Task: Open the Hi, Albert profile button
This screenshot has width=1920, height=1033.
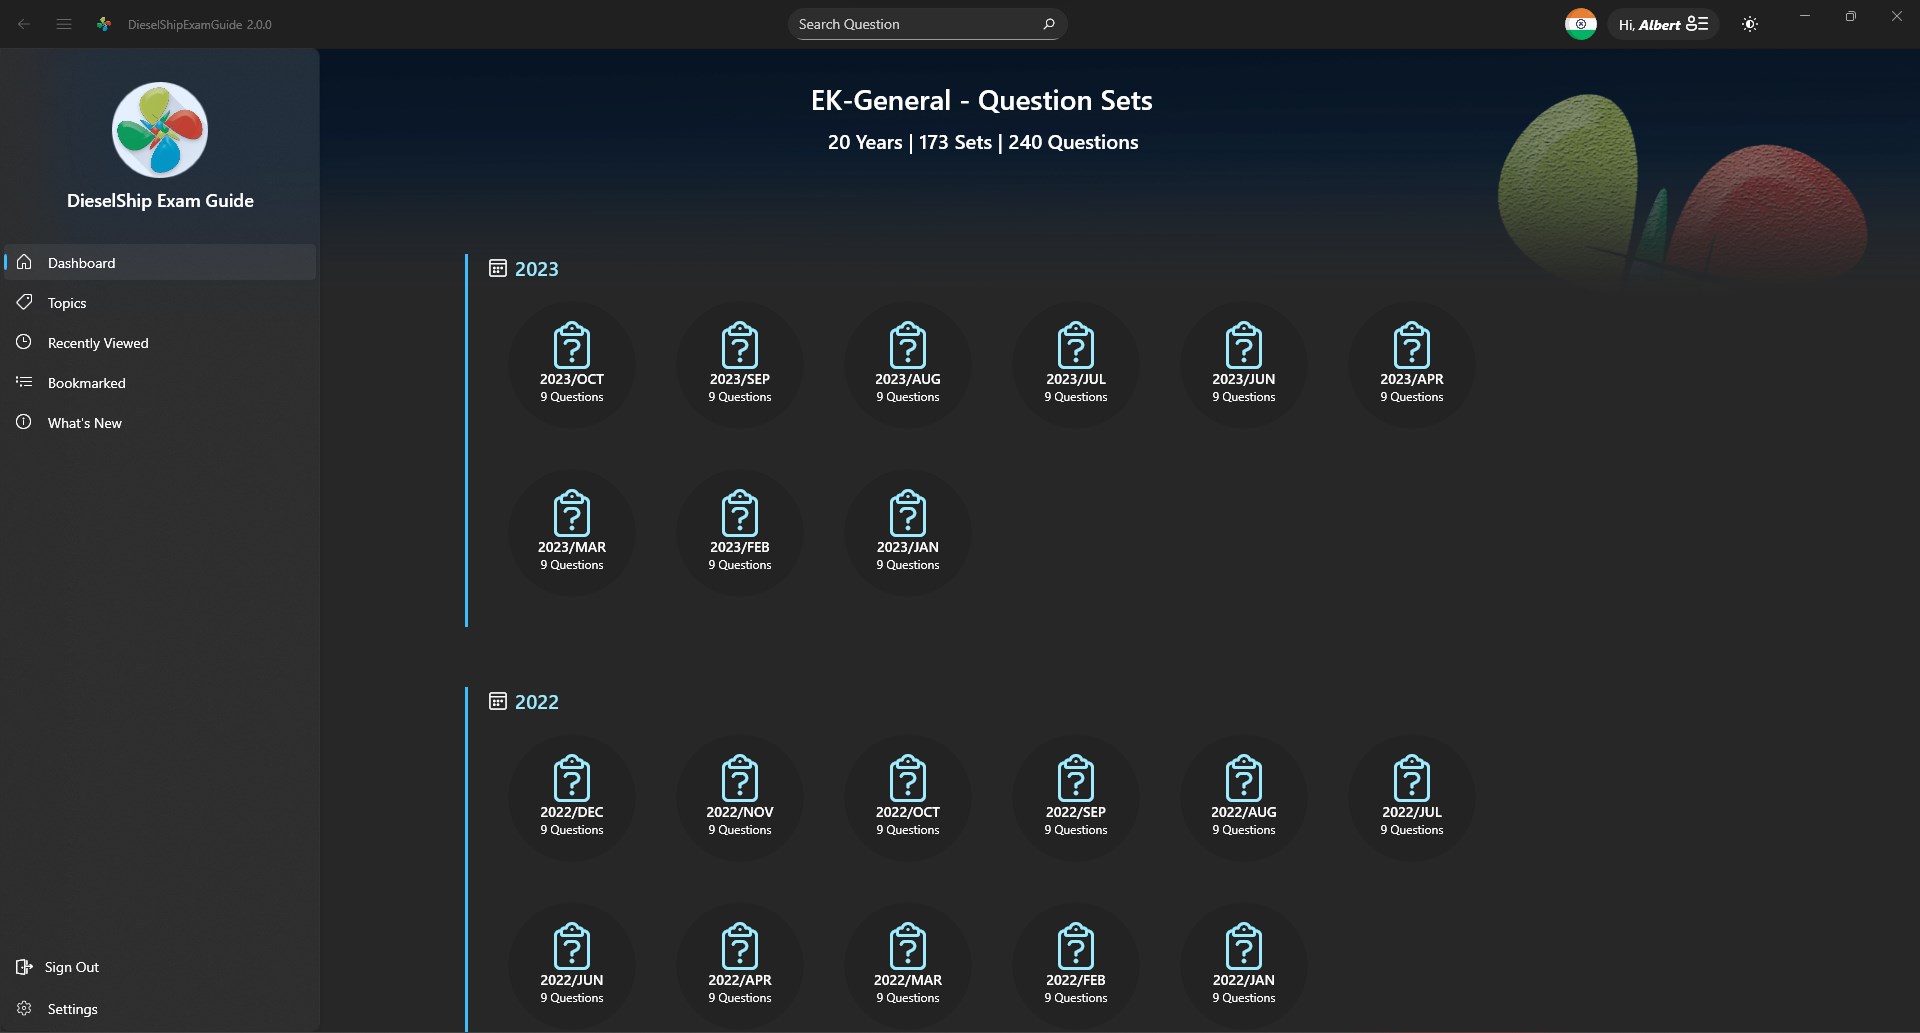Action: [x=1663, y=24]
